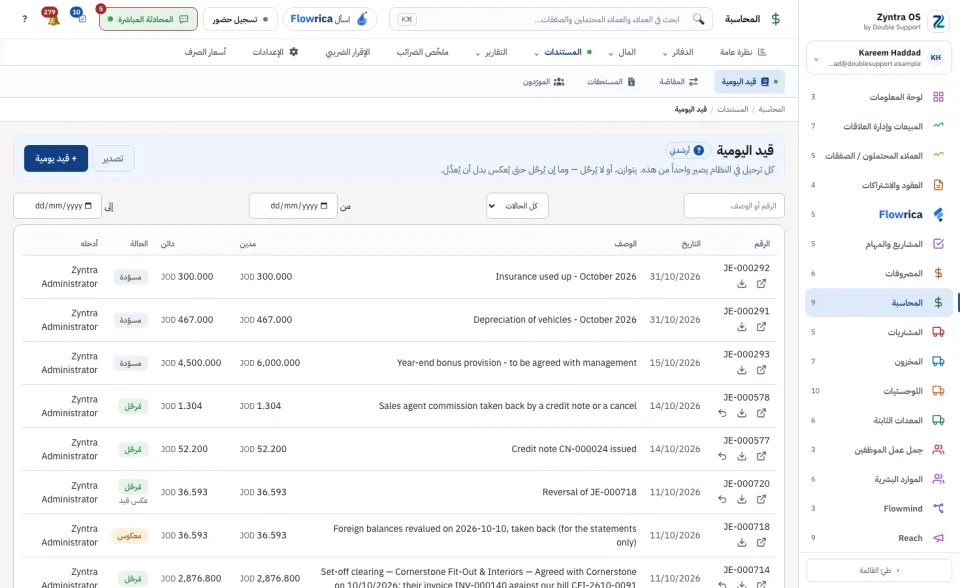The height and width of the screenshot is (588, 960).
Task: Reverse journal entry JE-000720 icon
Action: click(722, 499)
